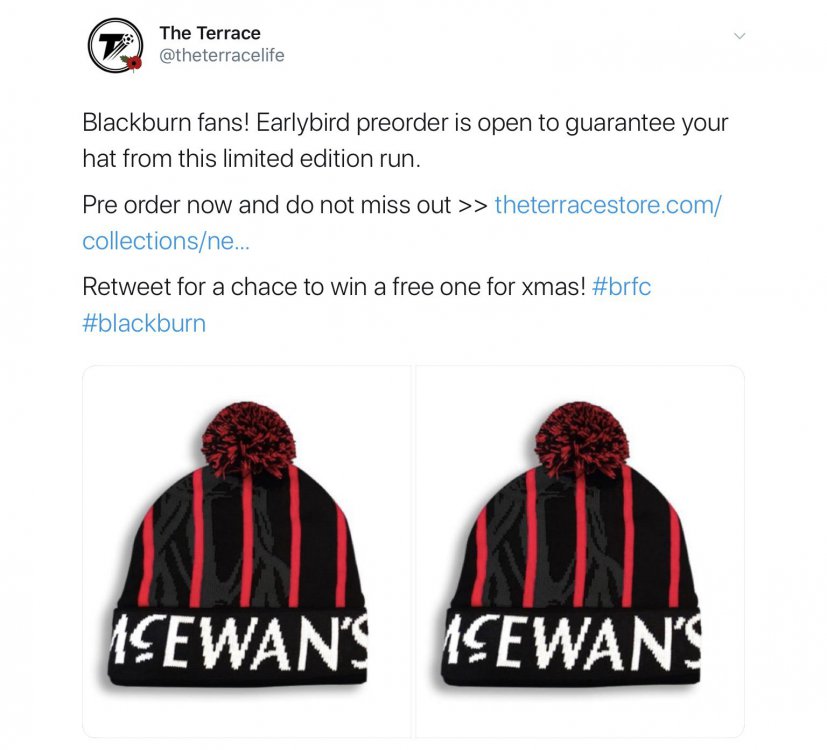This screenshot has height=750, width=827.
Task: Open The Terrace profile avatar
Action: (116, 45)
